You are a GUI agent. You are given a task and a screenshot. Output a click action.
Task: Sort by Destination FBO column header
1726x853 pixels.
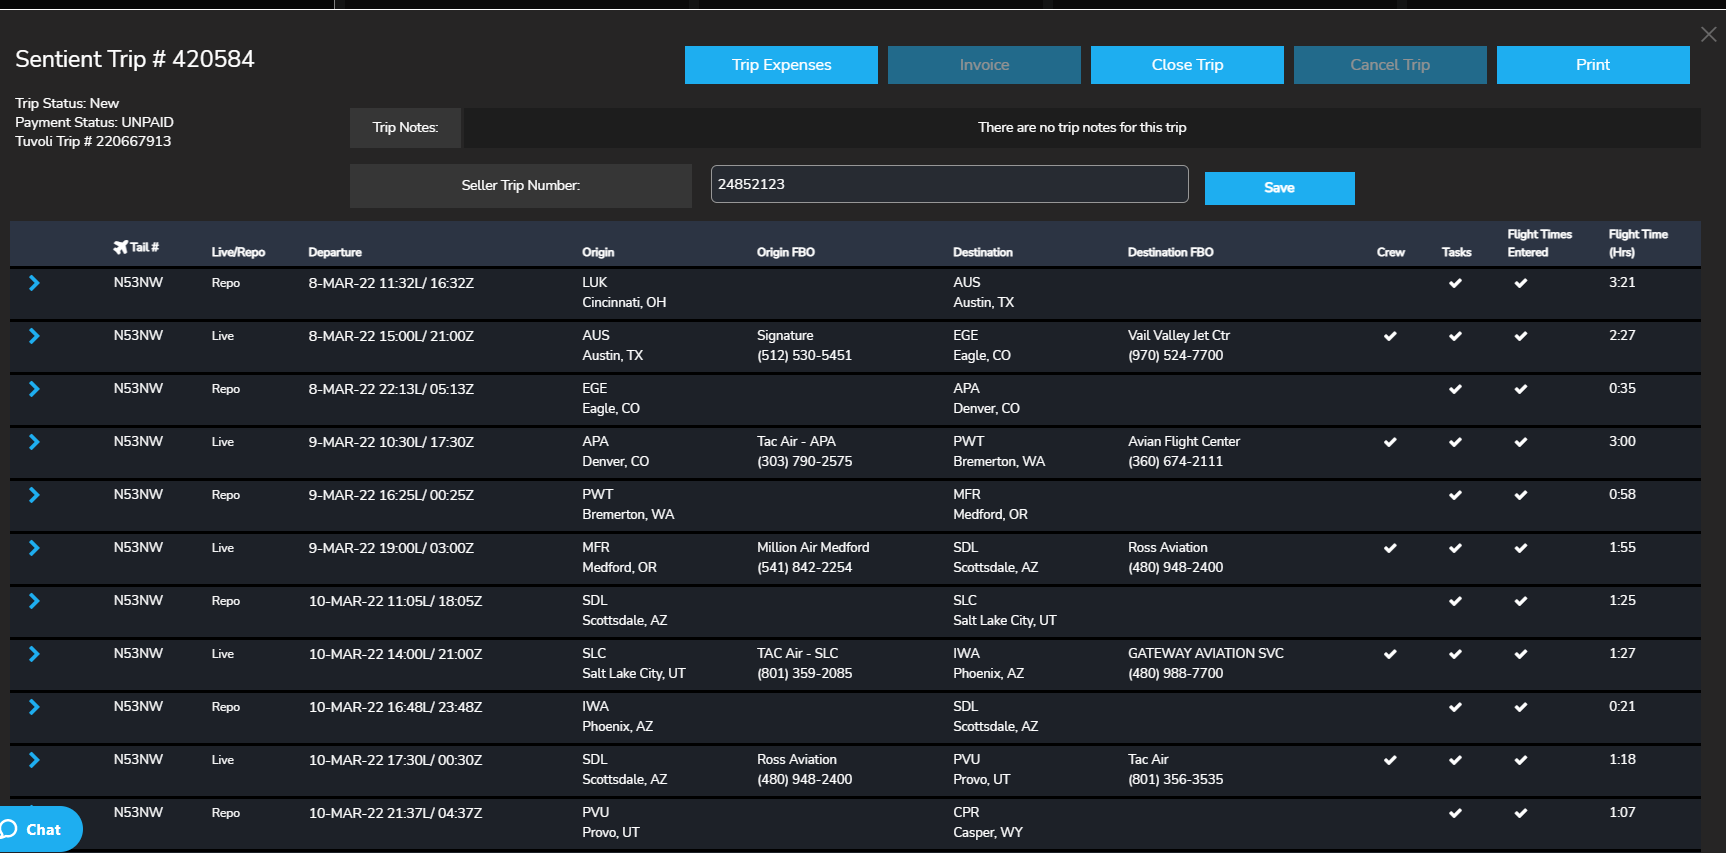click(x=1170, y=252)
